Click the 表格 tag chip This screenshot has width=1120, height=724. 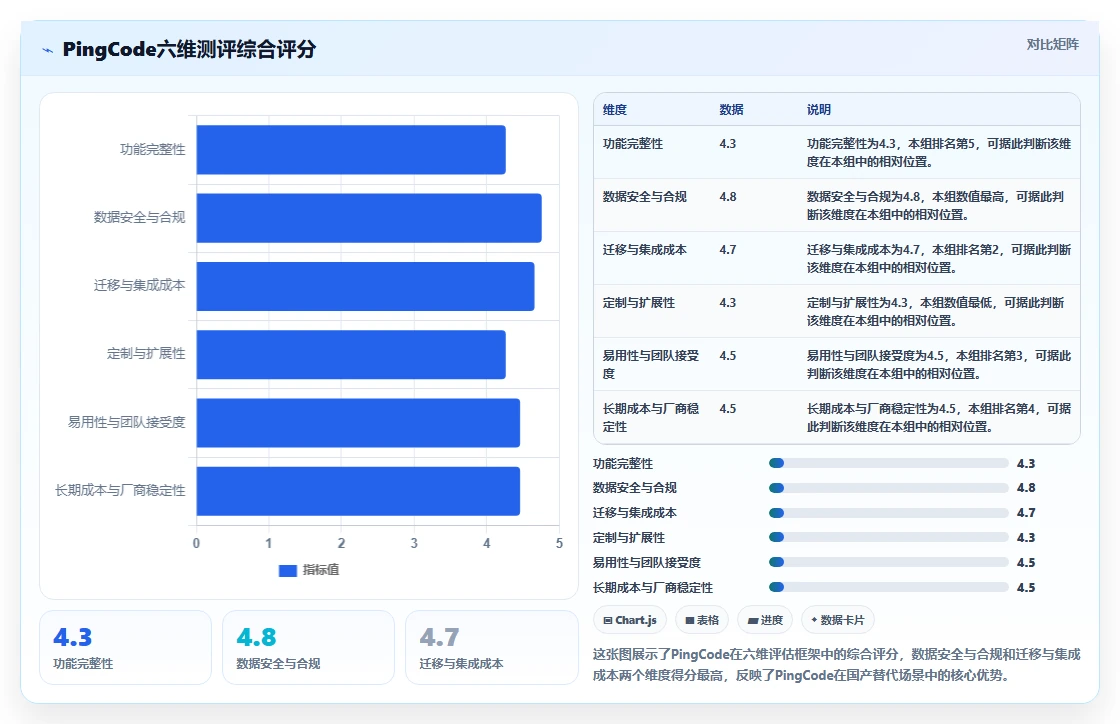coord(701,620)
